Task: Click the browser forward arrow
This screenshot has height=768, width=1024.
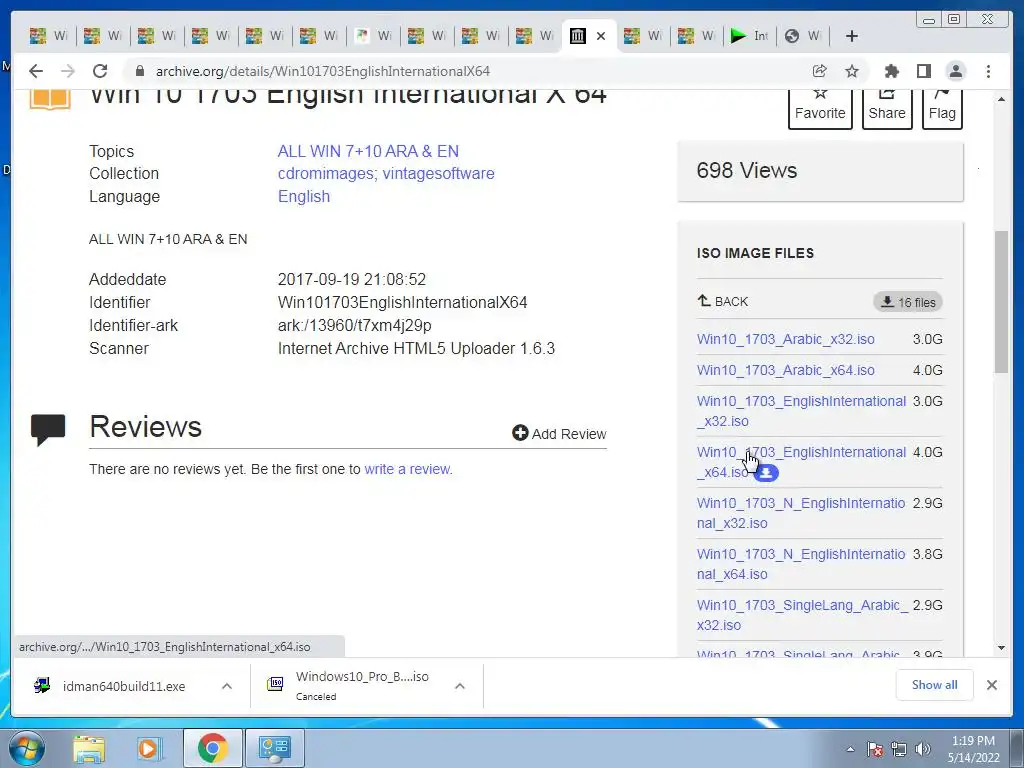Action: pyautogui.click(x=68, y=71)
